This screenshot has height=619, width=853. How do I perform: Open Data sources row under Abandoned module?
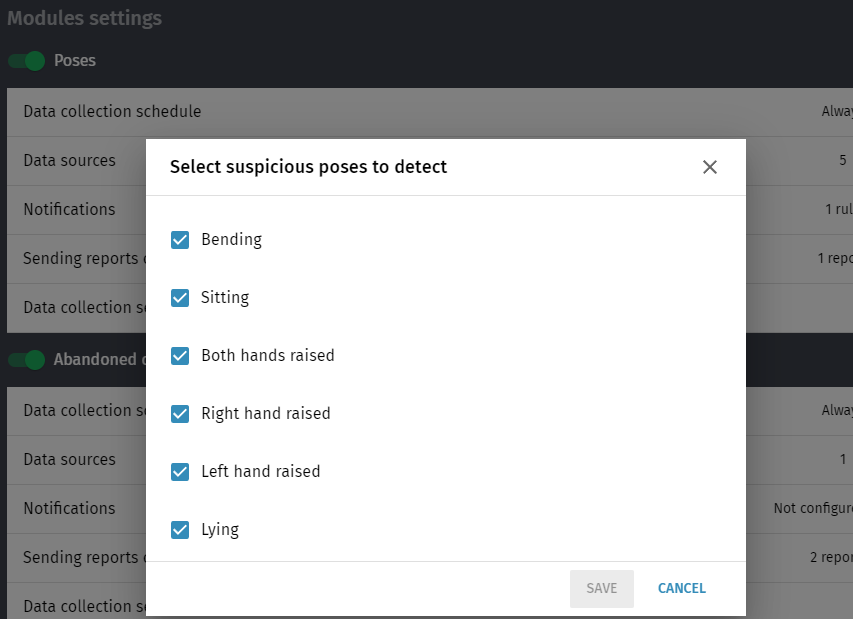(430, 460)
